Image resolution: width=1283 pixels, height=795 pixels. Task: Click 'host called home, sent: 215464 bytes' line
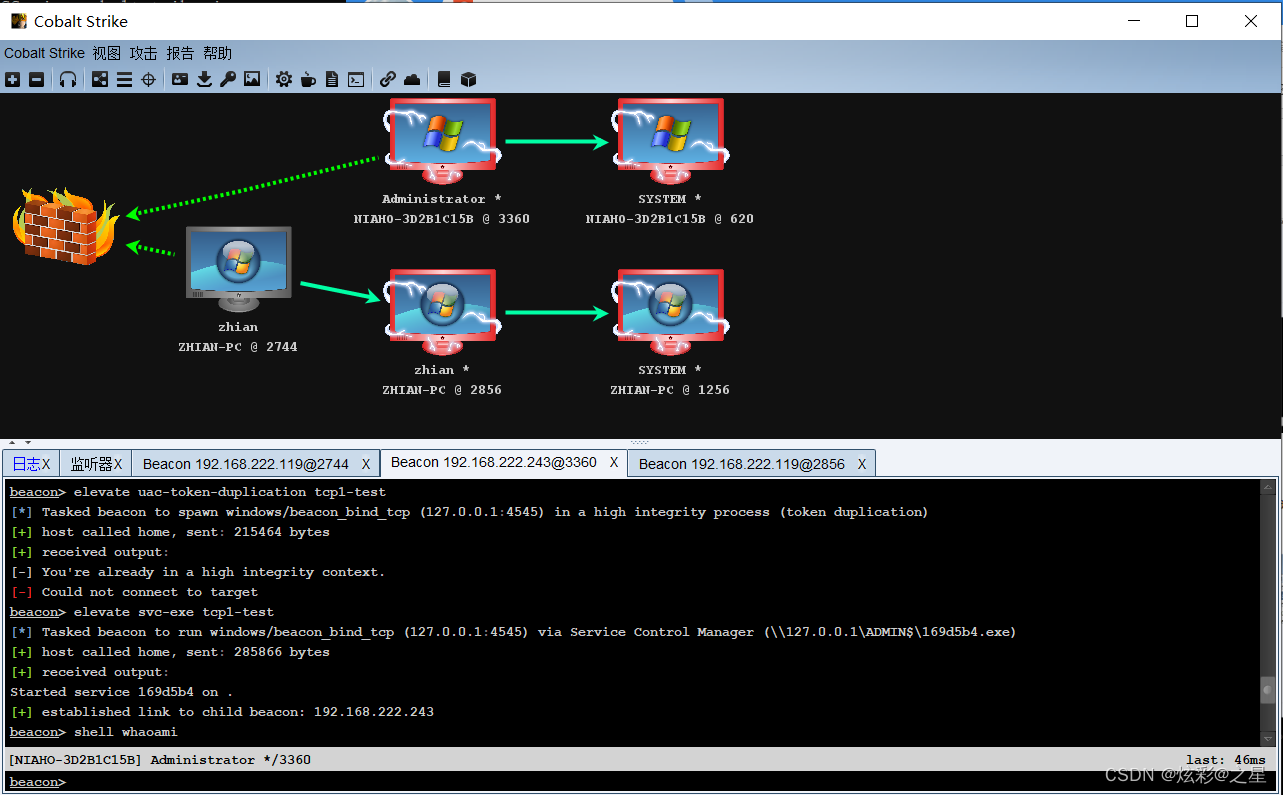[x=170, y=532]
